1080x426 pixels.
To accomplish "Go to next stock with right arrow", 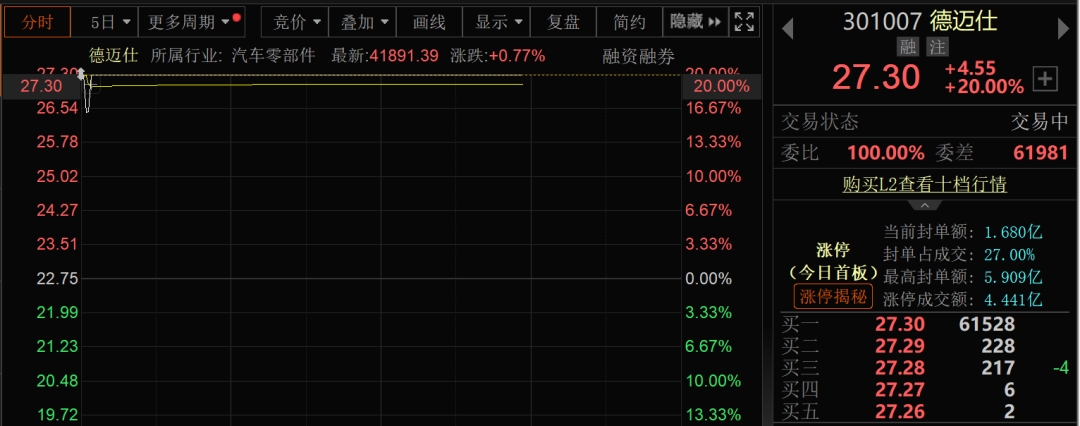I will pos(1064,29).
